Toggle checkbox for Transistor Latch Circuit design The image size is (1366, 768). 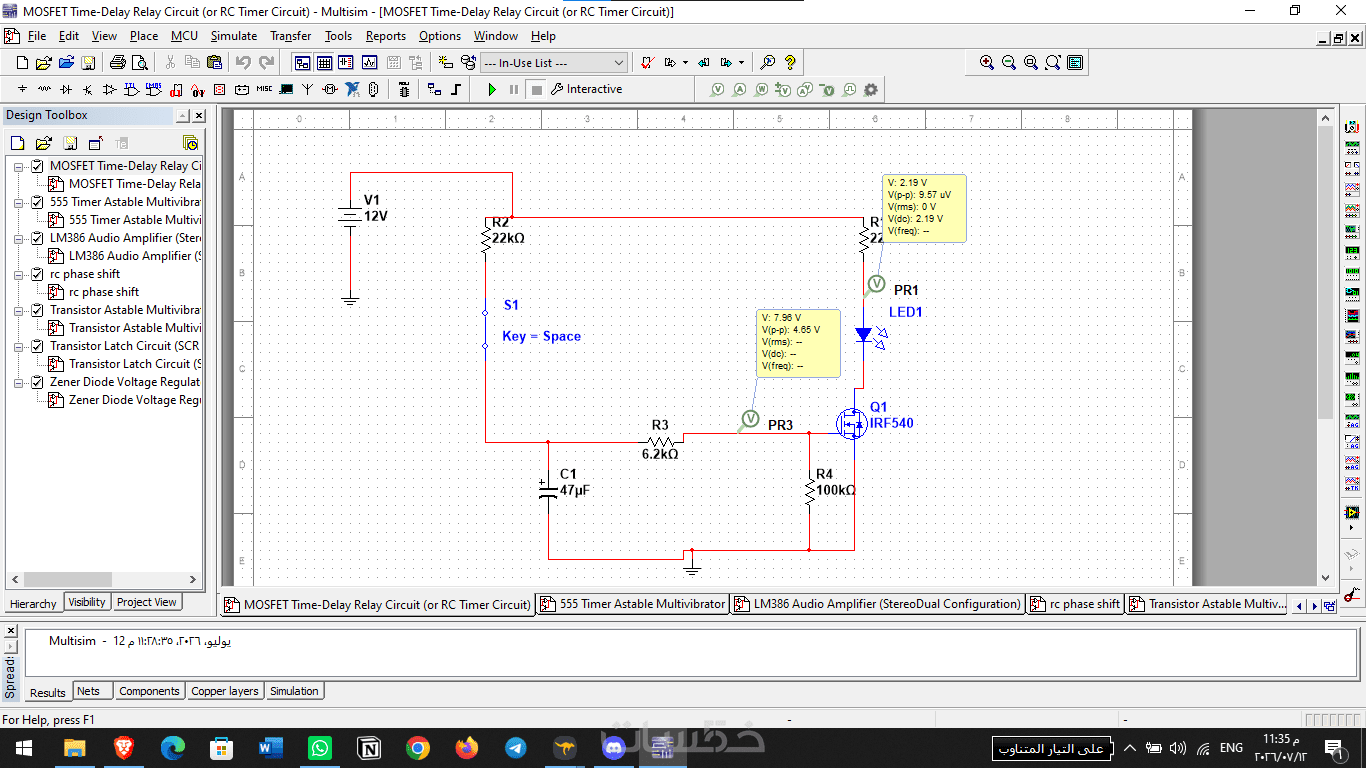(38, 346)
